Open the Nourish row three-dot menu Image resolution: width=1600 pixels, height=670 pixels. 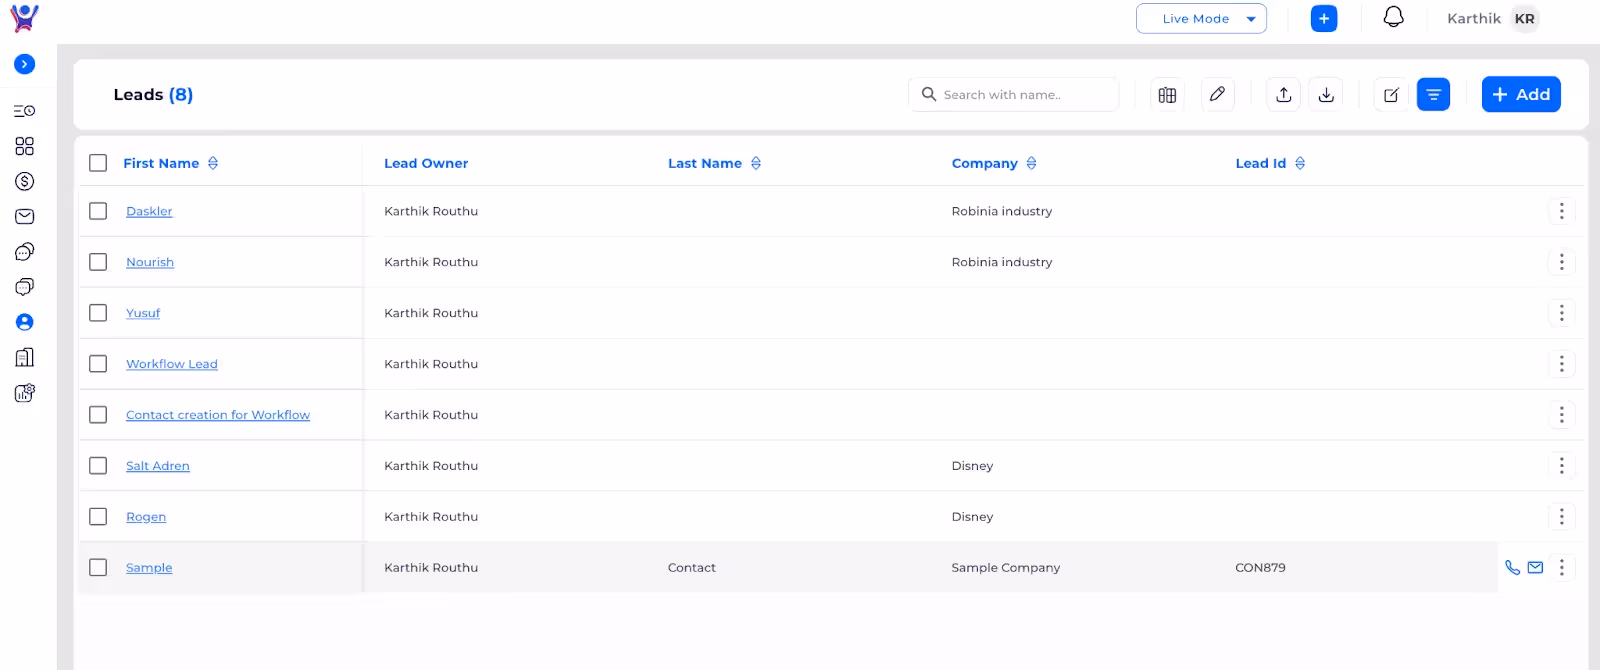point(1562,262)
